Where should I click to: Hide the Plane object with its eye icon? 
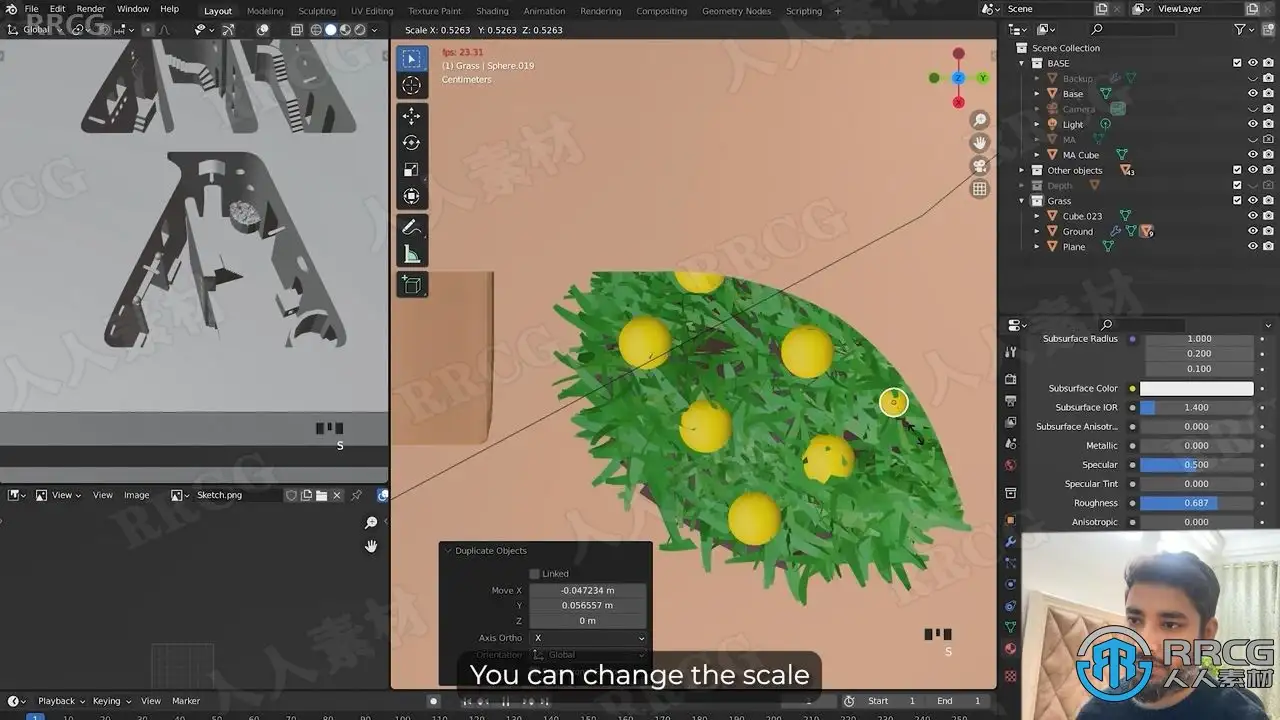(x=1253, y=246)
